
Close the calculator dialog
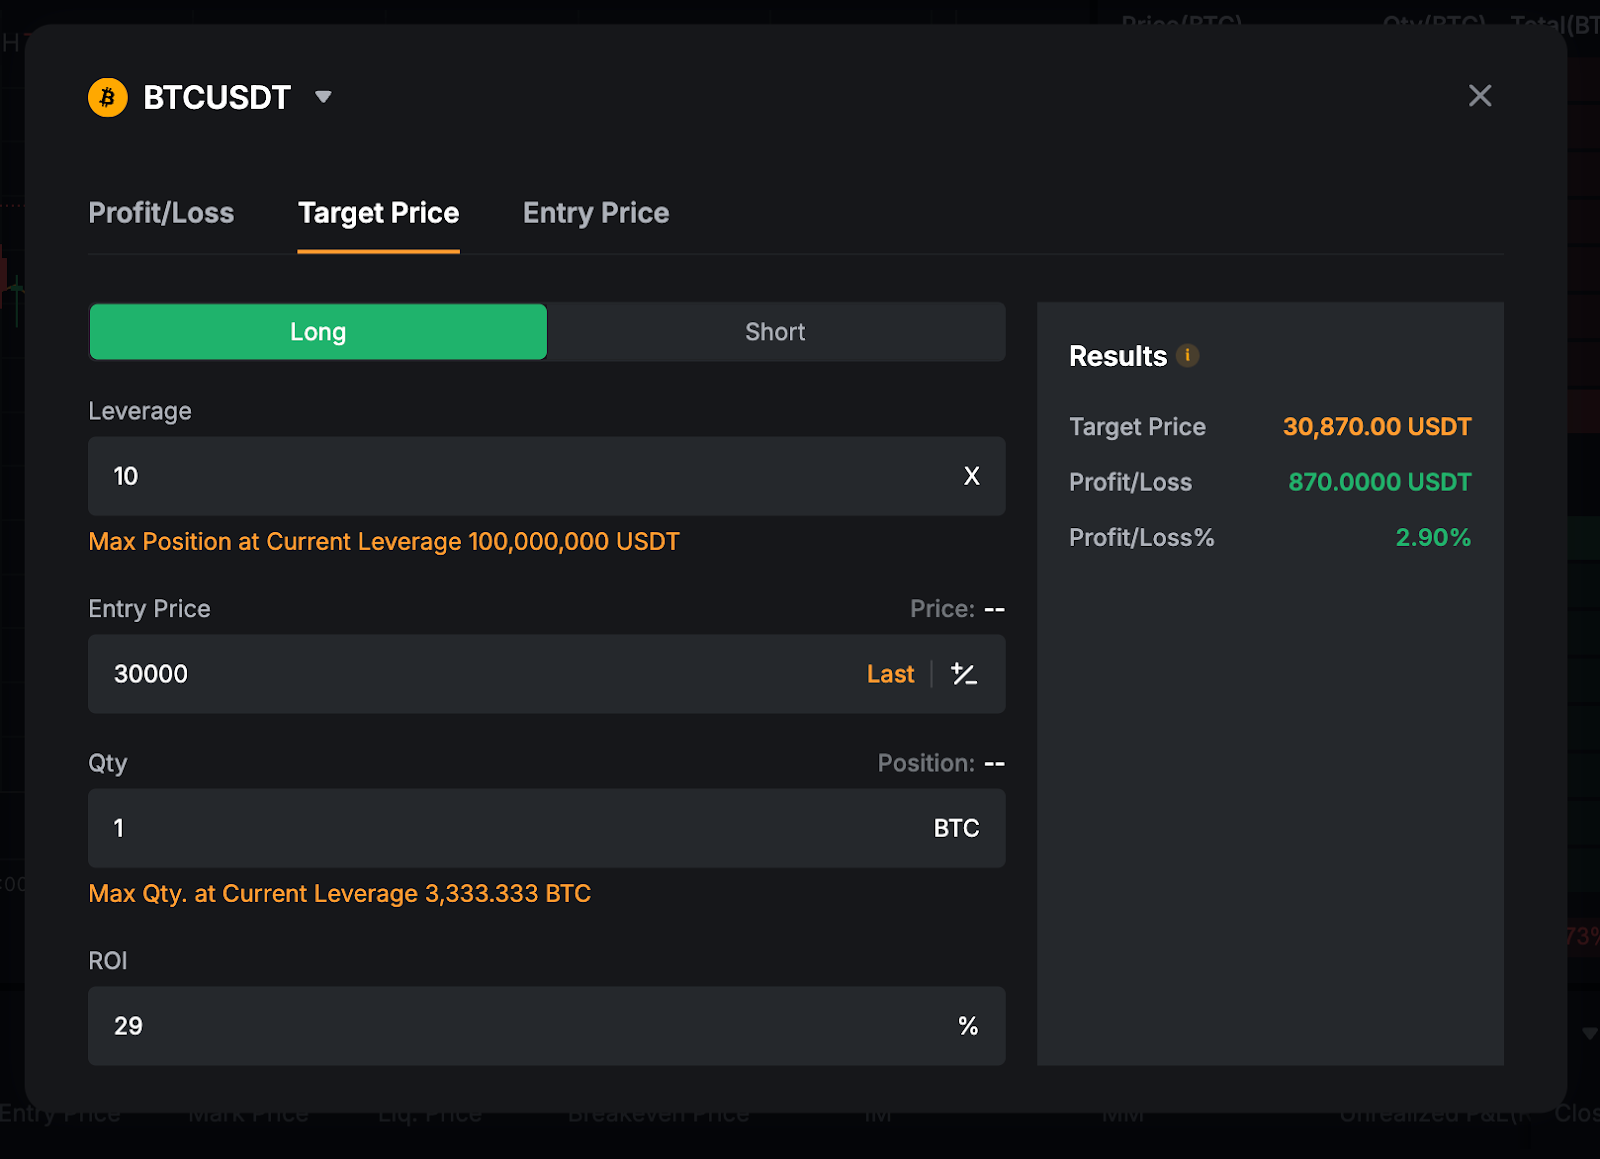[x=1479, y=96]
